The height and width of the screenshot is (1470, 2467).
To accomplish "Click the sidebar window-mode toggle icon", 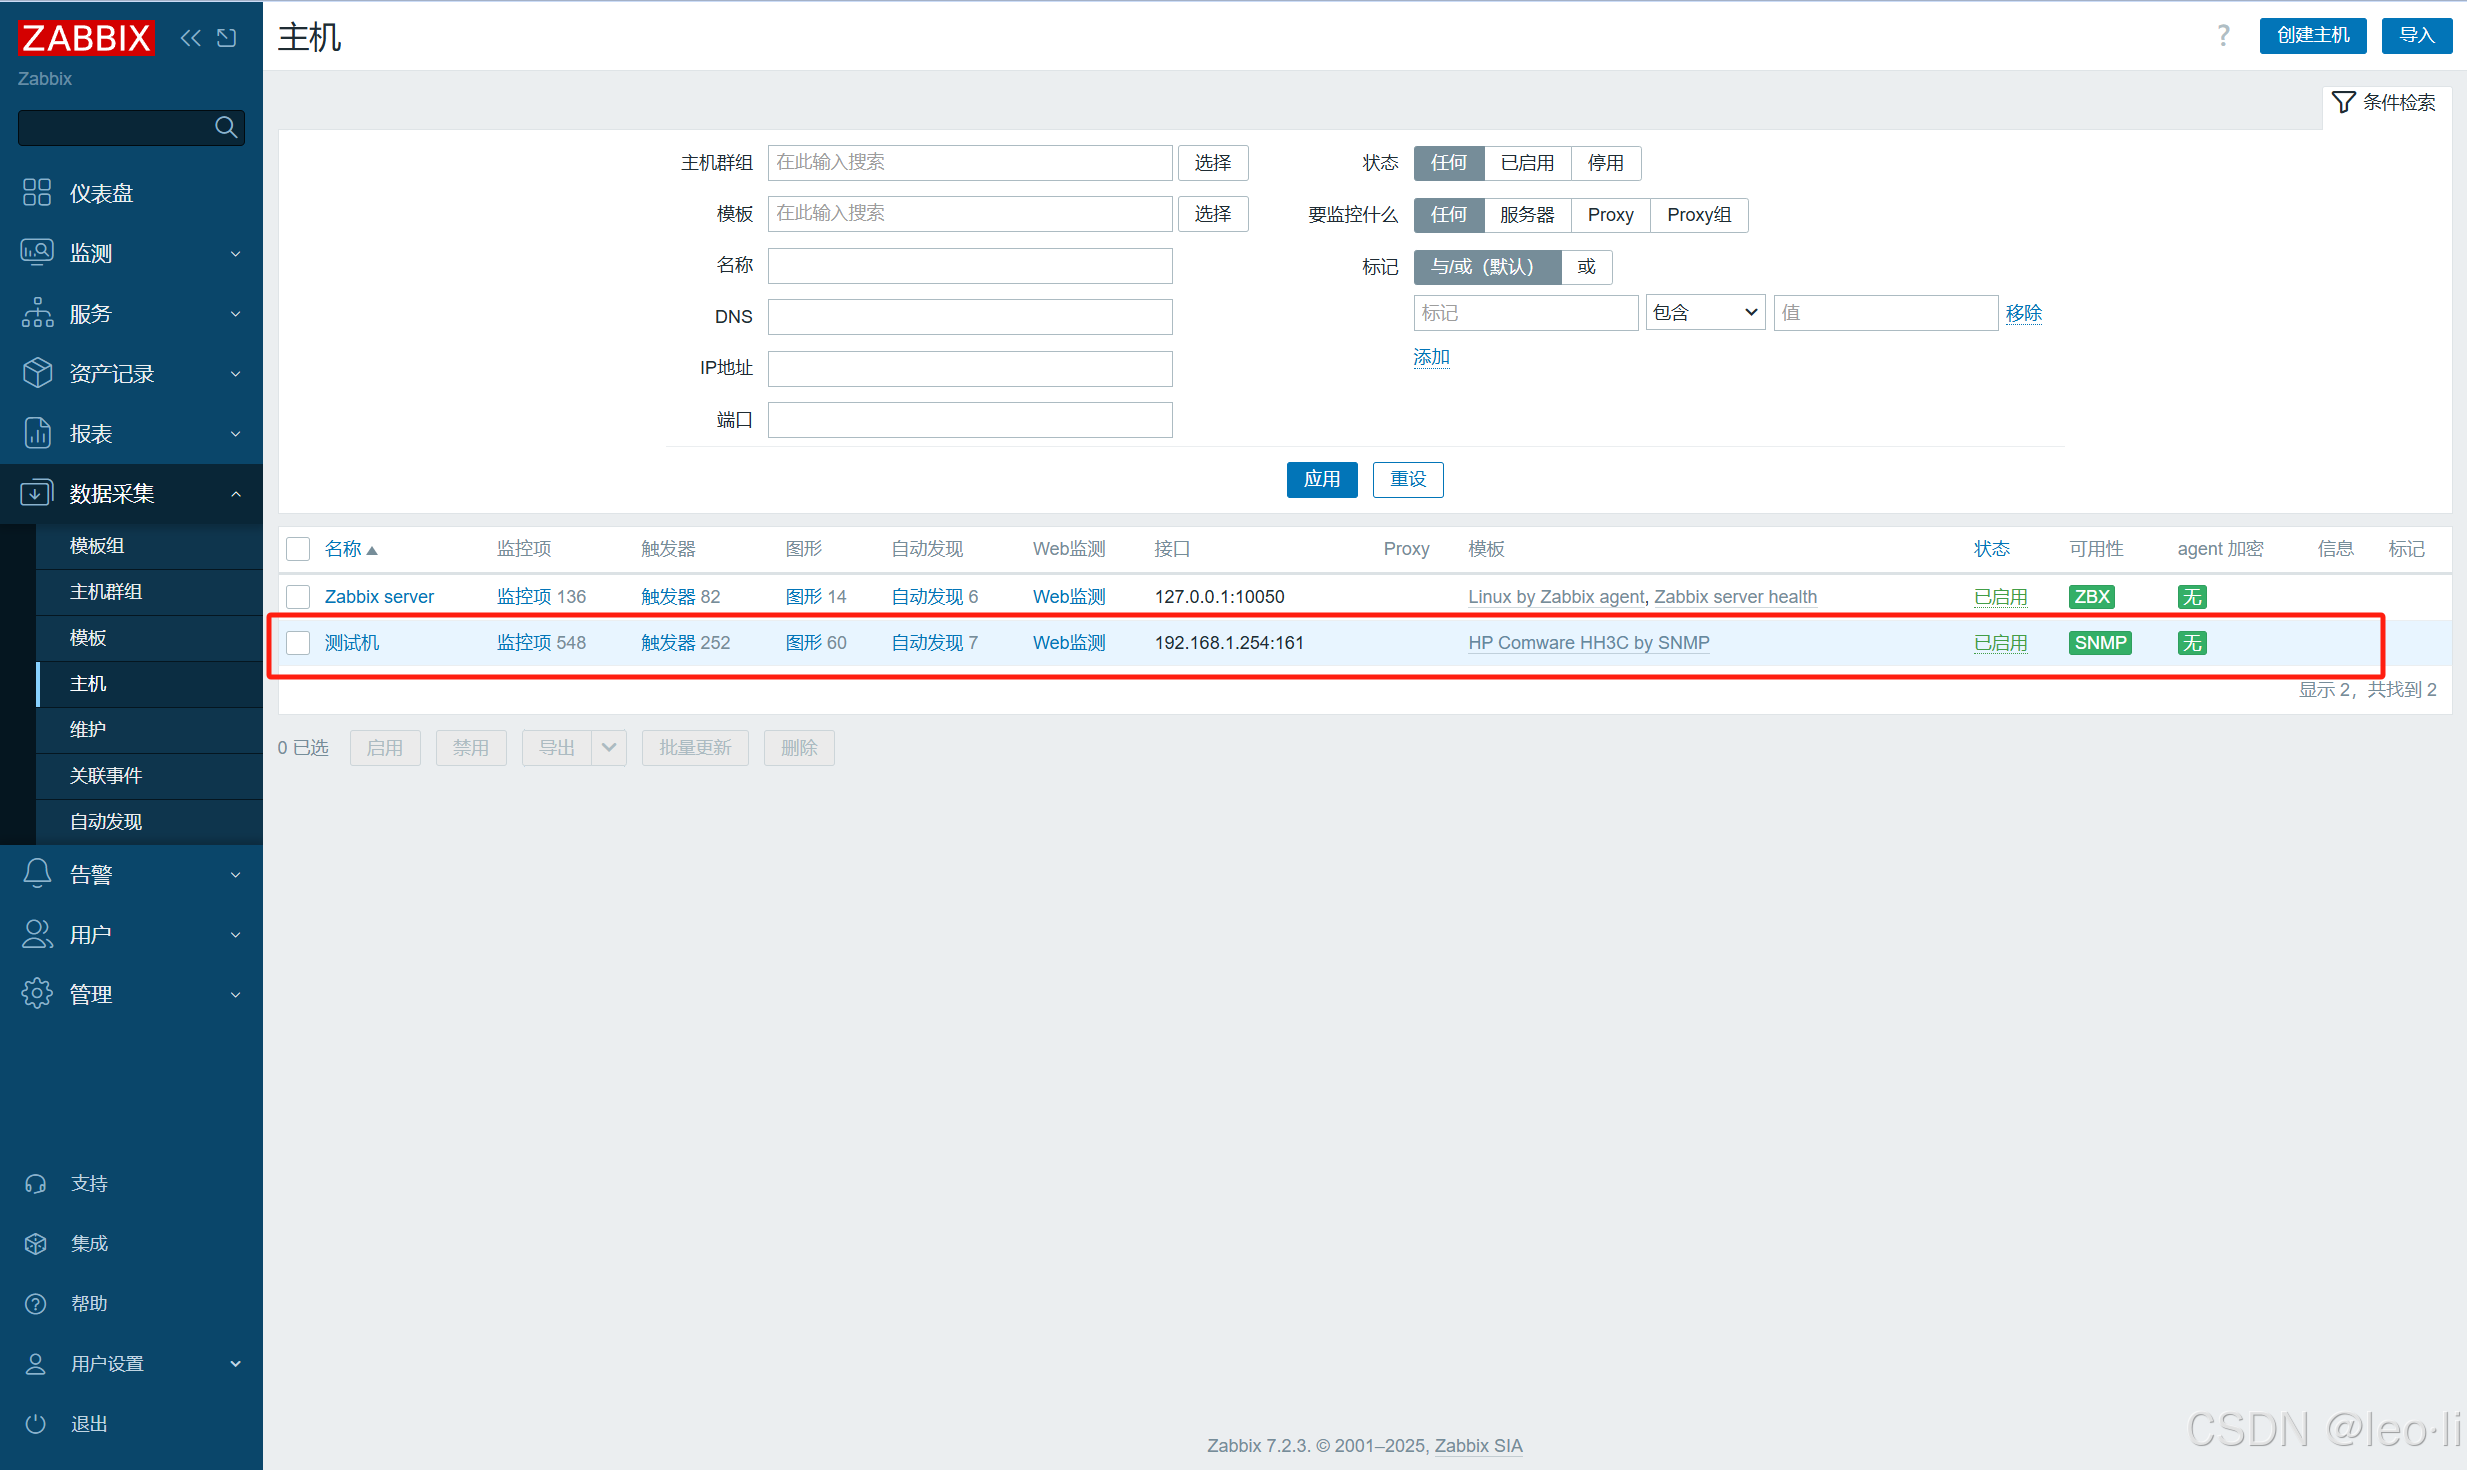I will tap(227, 38).
